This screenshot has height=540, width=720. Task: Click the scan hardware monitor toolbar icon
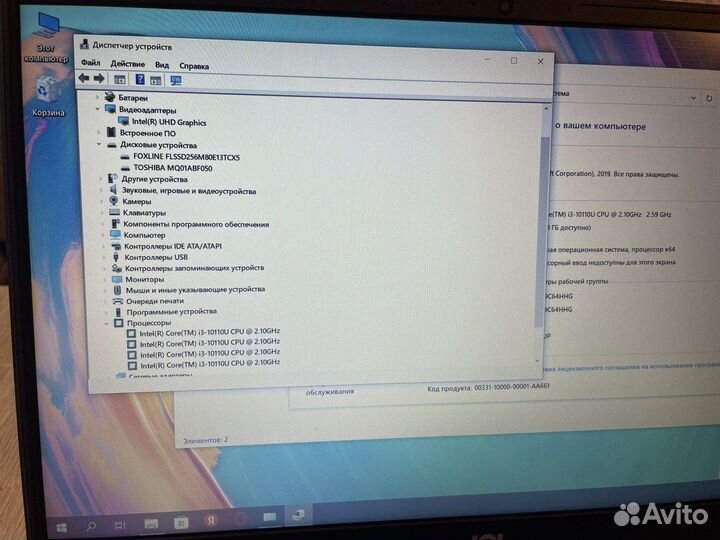pos(176,80)
